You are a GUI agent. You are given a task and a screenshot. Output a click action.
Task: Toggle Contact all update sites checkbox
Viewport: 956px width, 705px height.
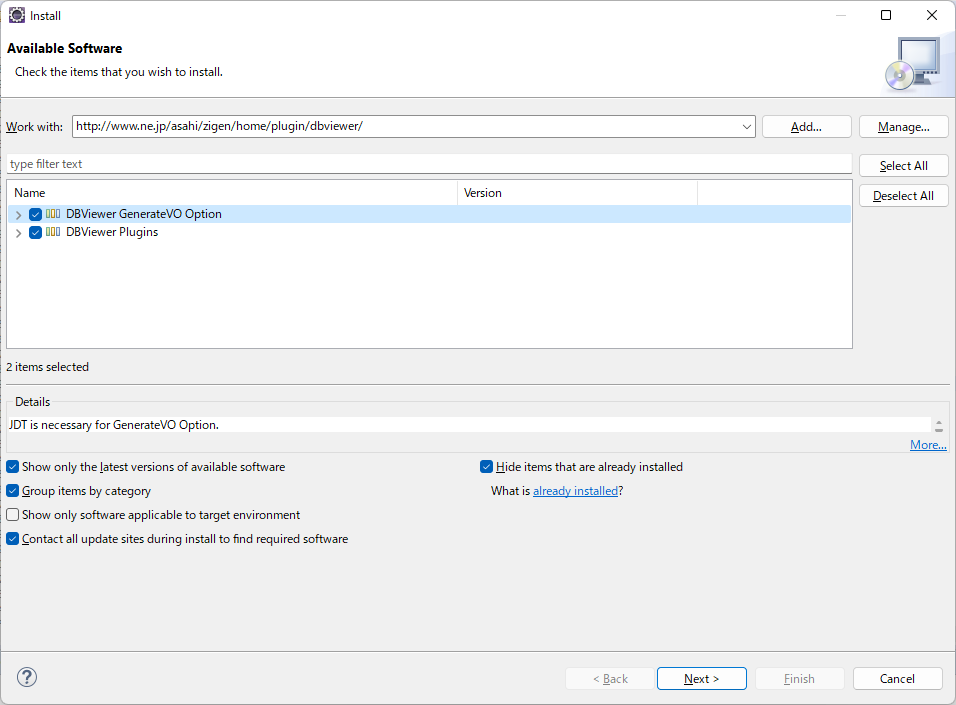13,539
